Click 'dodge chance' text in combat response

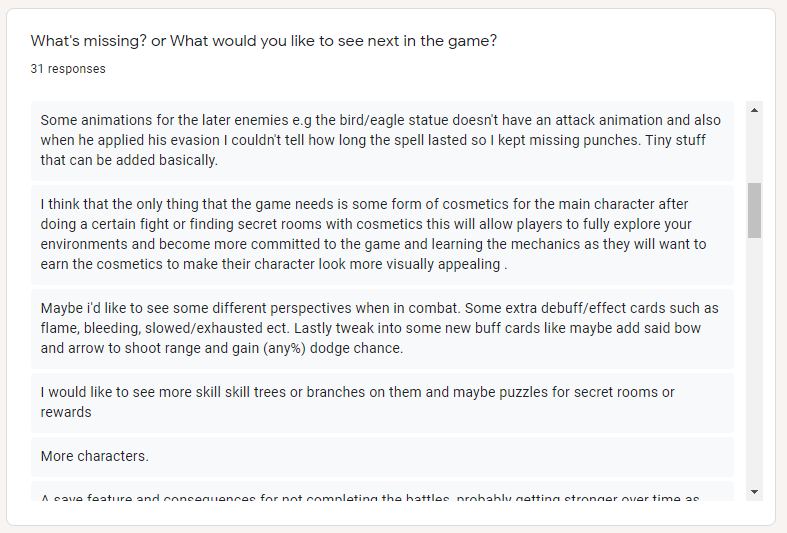pos(355,348)
